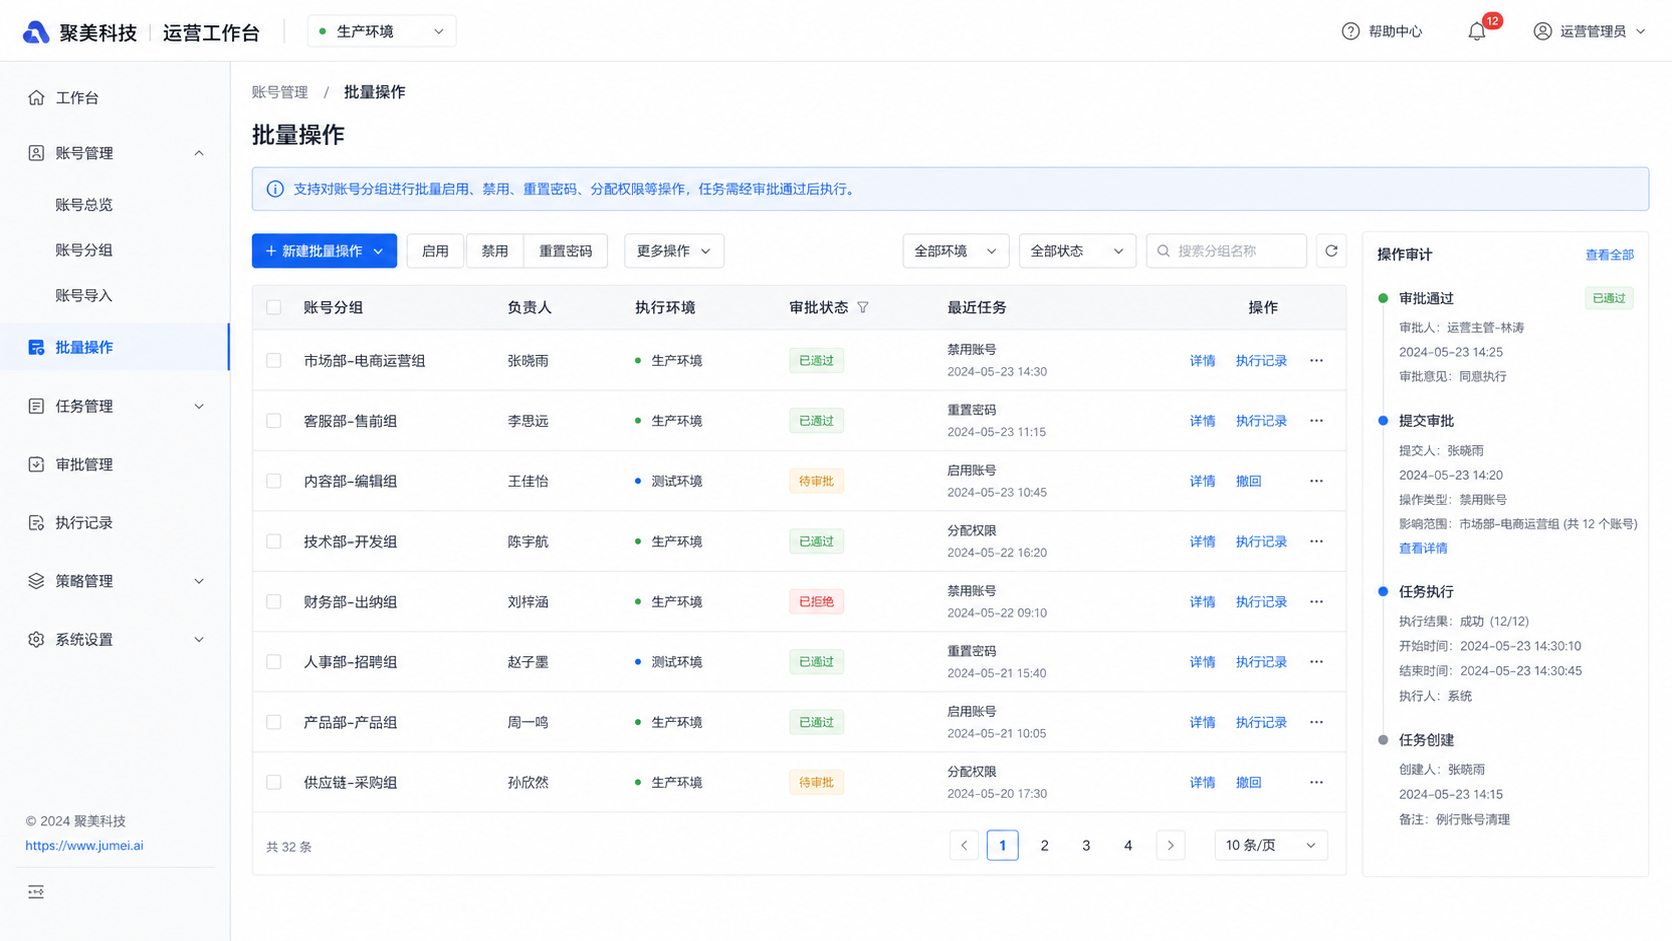Check the 人事部-招聘组 row checkbox
The width and height of the screenshot is (1672, 941).
[274, 662]
